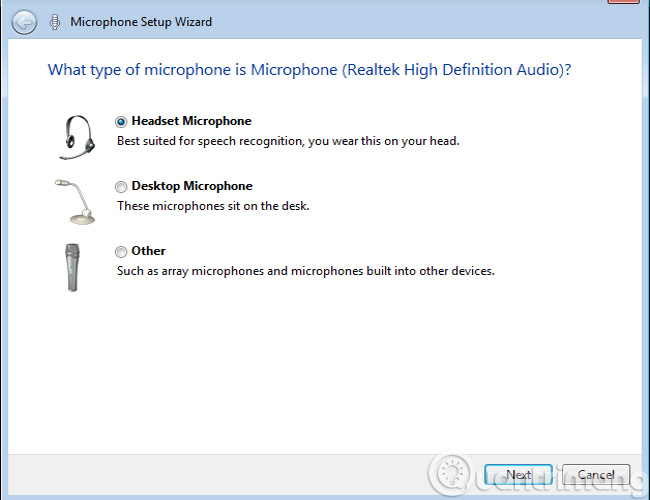The height and width of the screenshot is (500, 650).
Task: Select the Headset Microphone radio button
Action: coord(121,122)
